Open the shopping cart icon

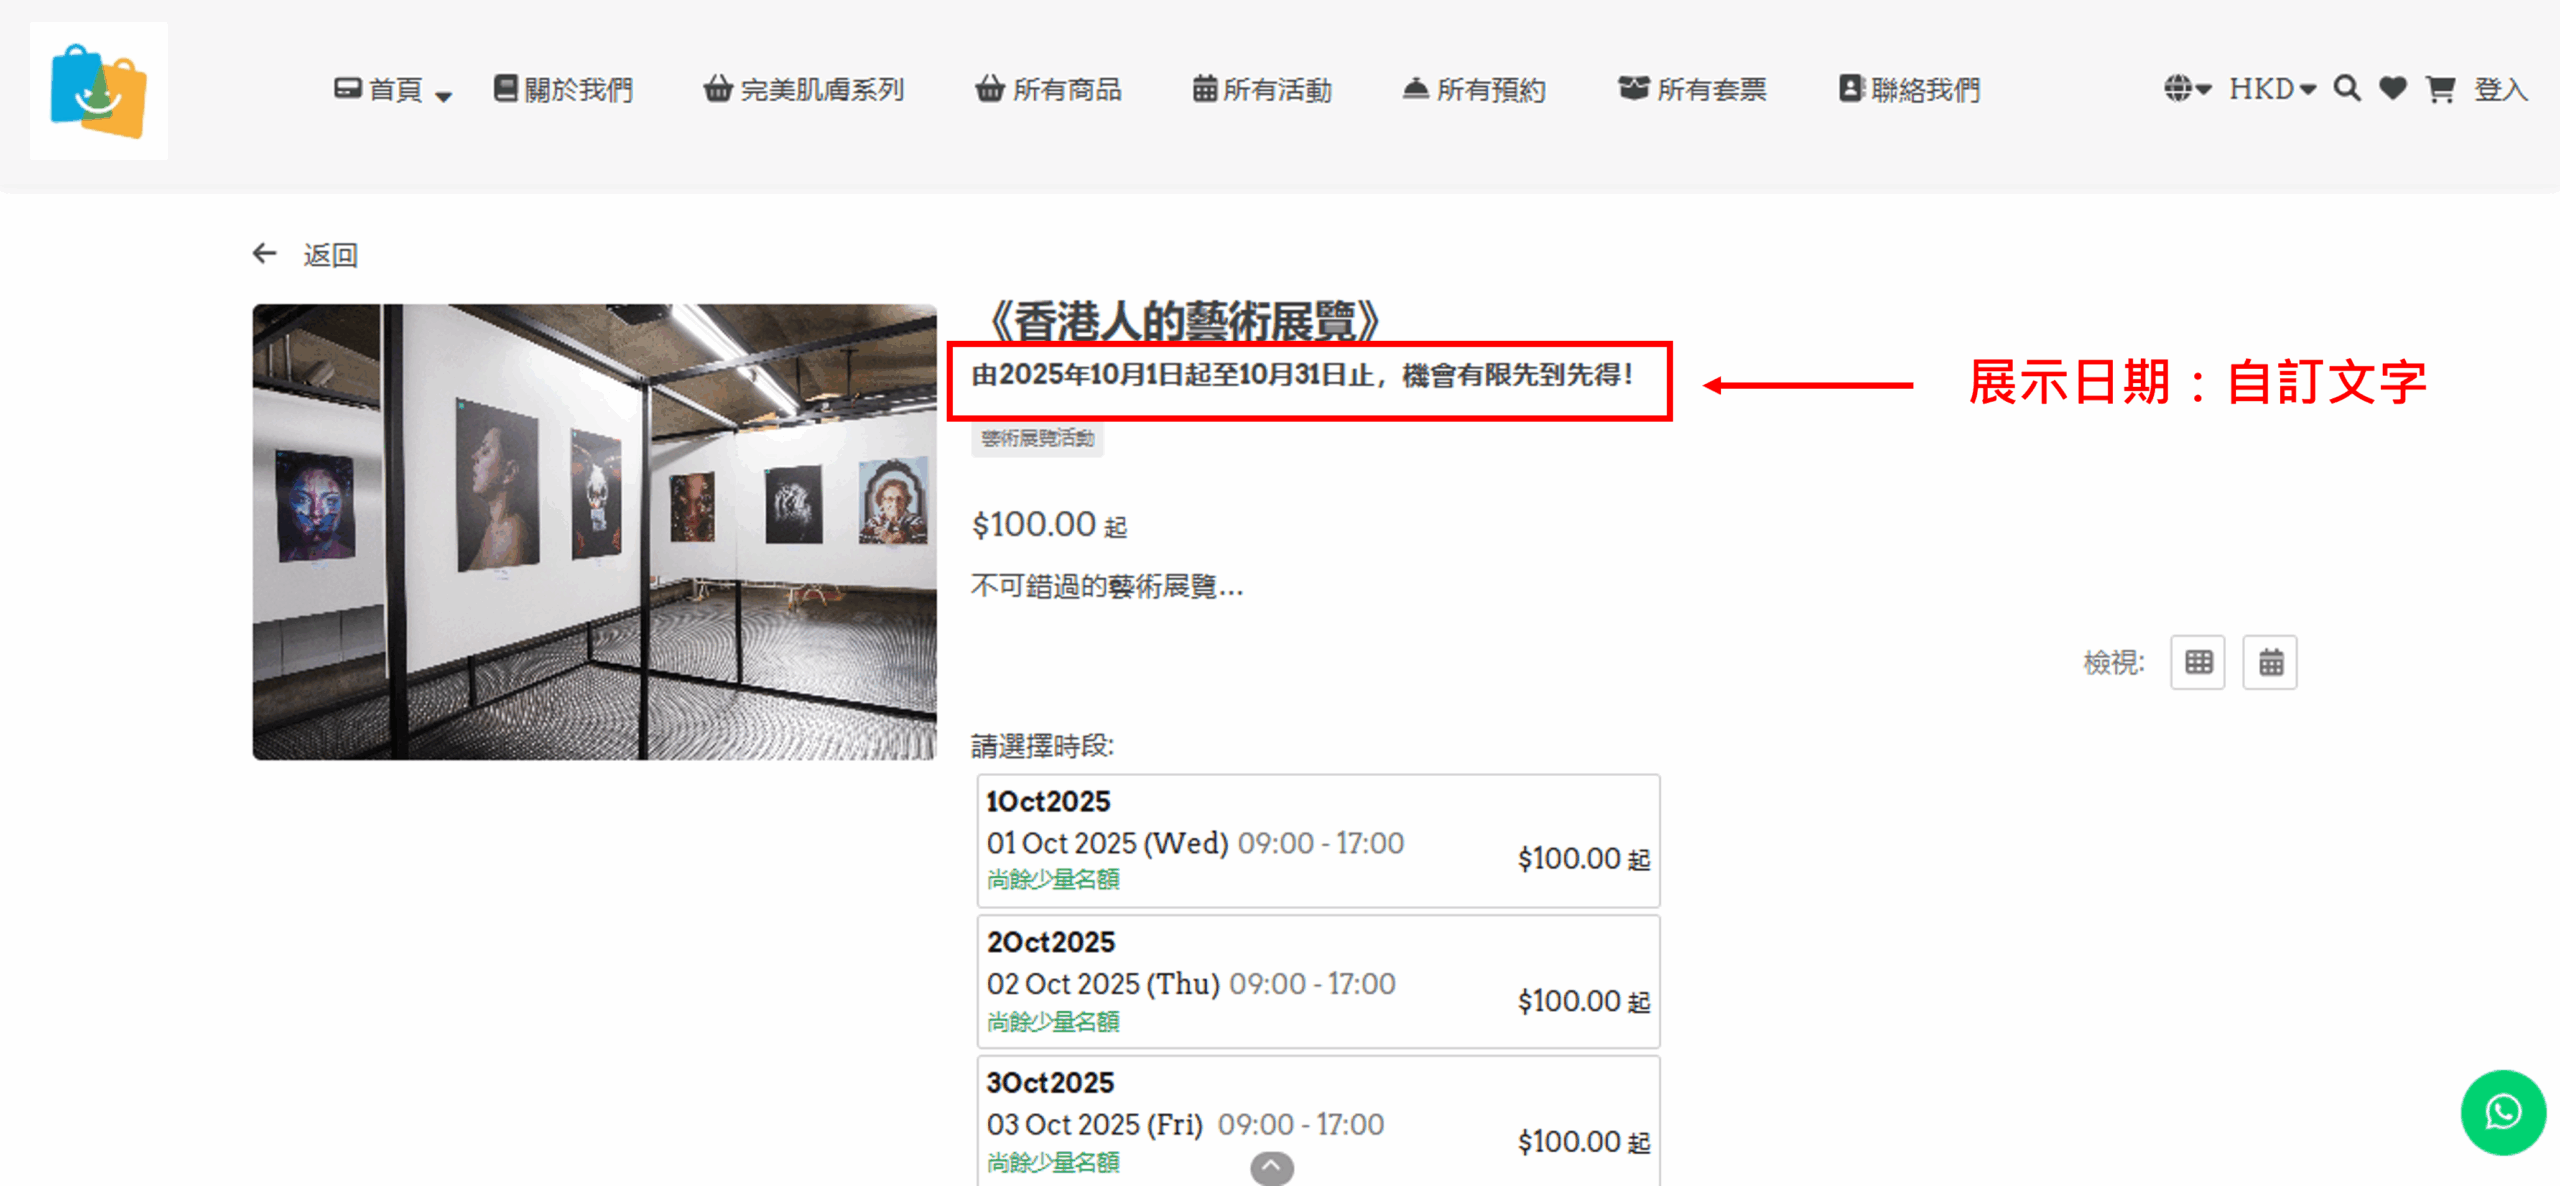point(2440,89)
